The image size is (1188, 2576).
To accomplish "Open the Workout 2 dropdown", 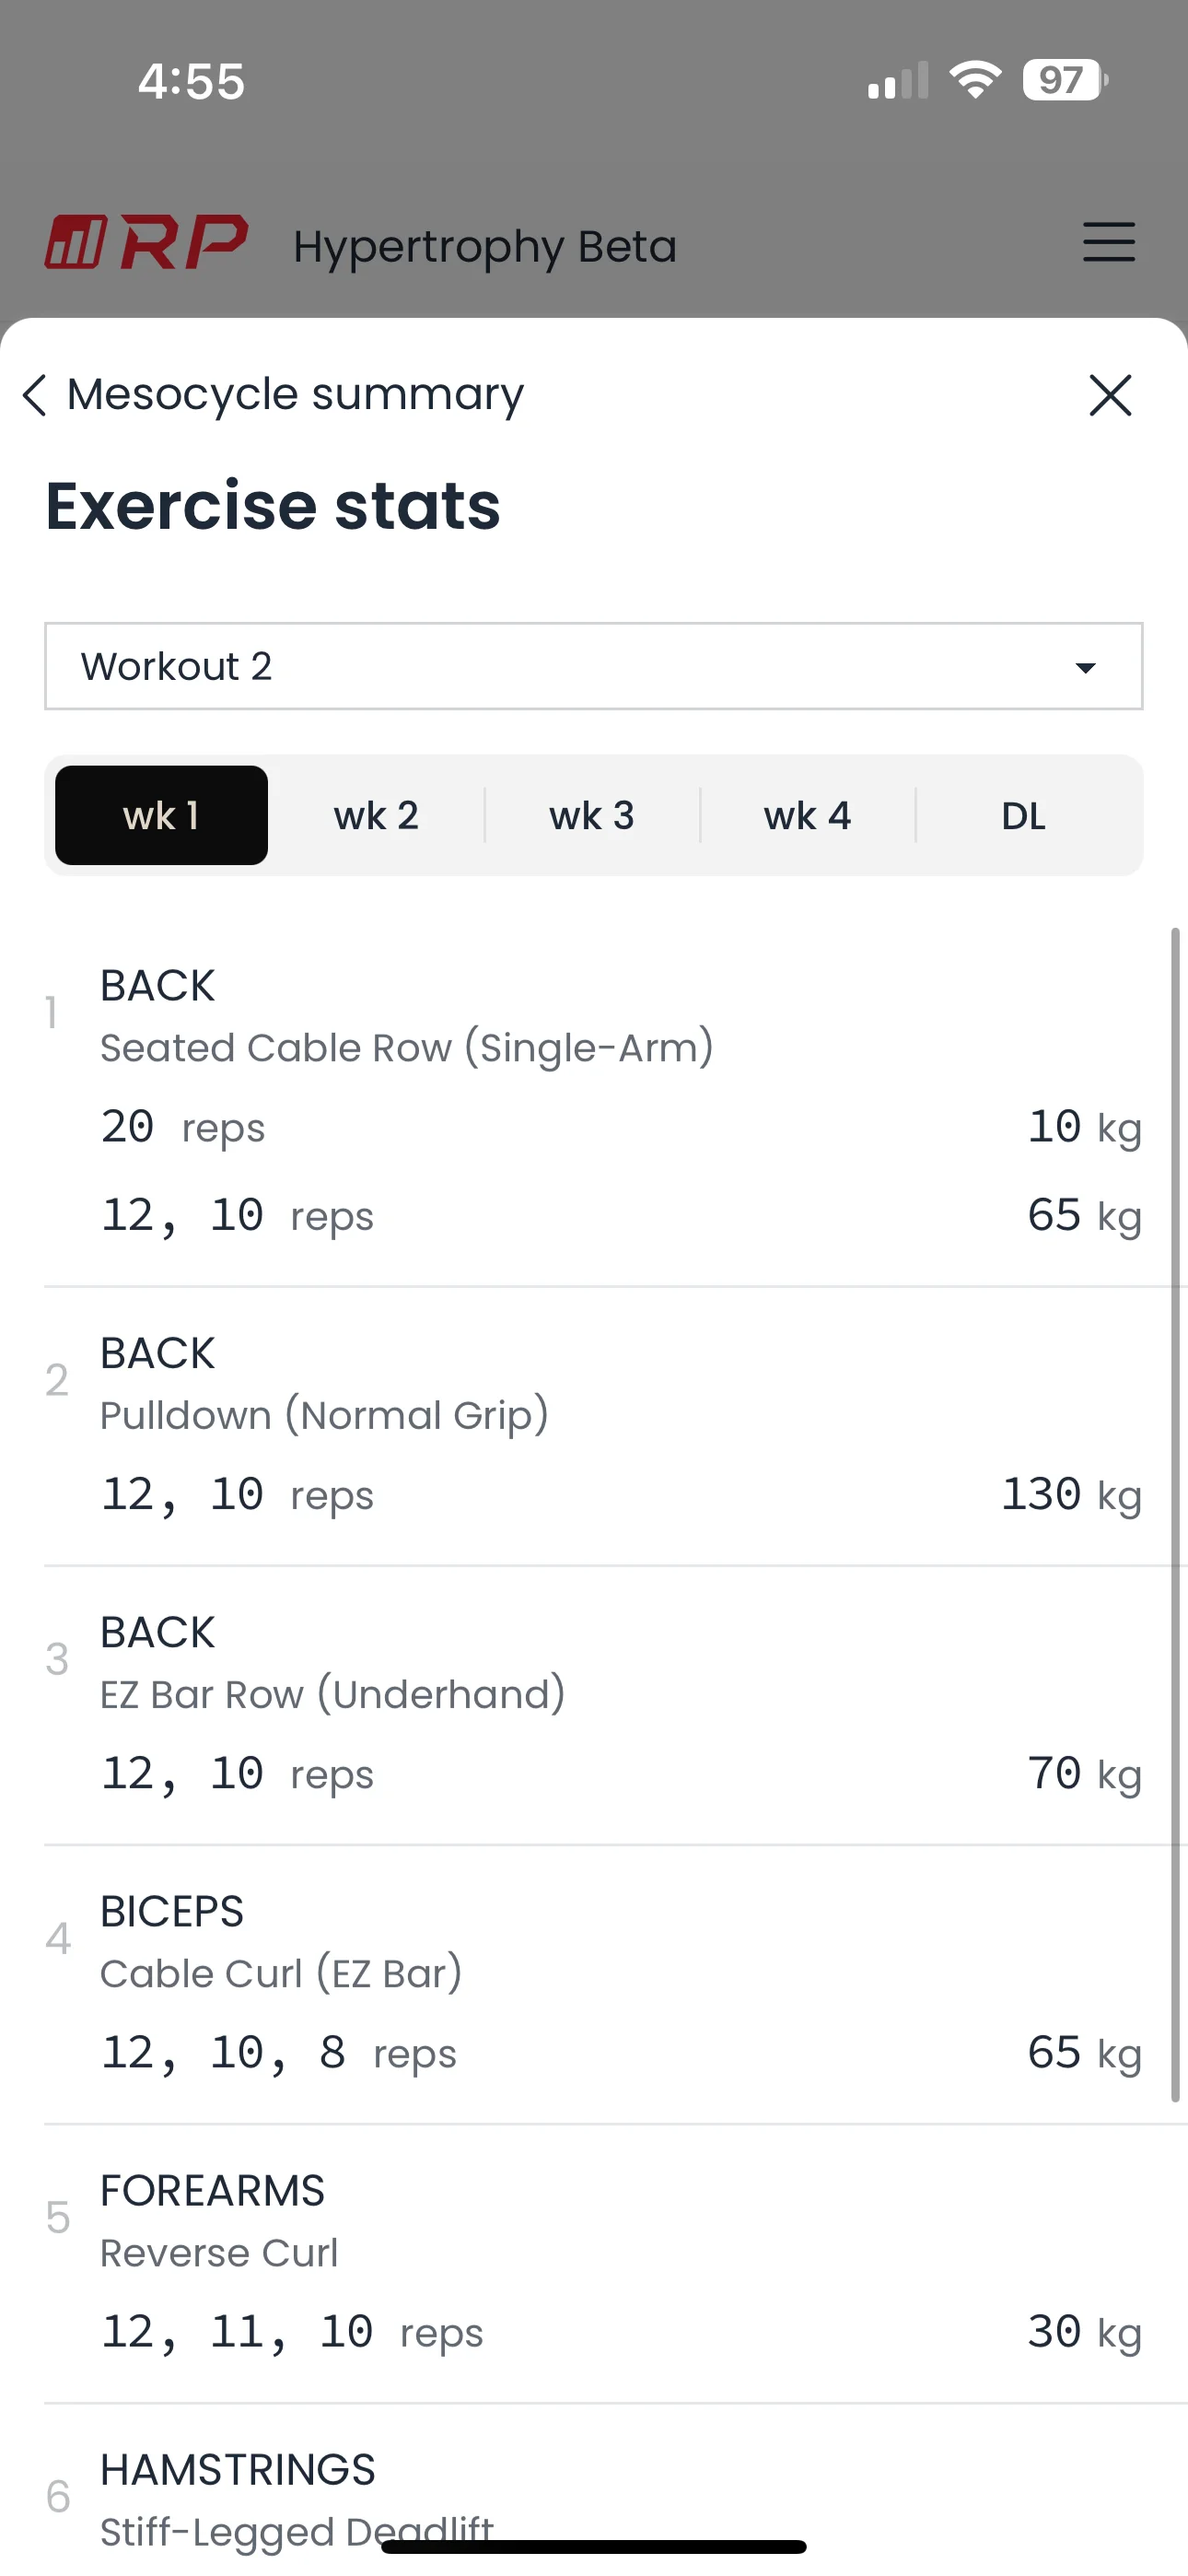I will pos(593,666).
